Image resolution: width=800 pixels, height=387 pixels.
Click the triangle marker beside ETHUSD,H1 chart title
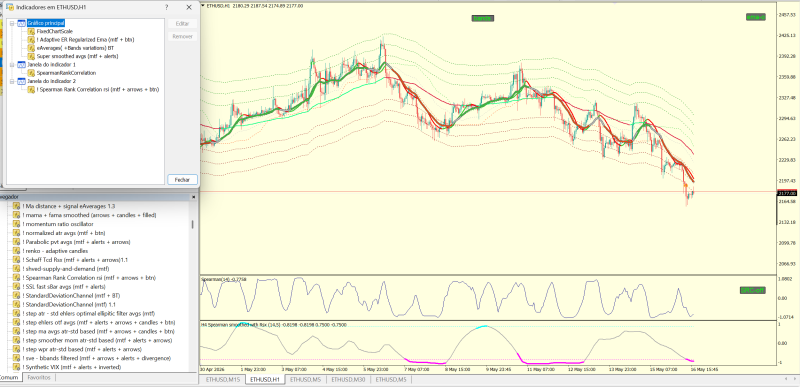click(203, 6)
